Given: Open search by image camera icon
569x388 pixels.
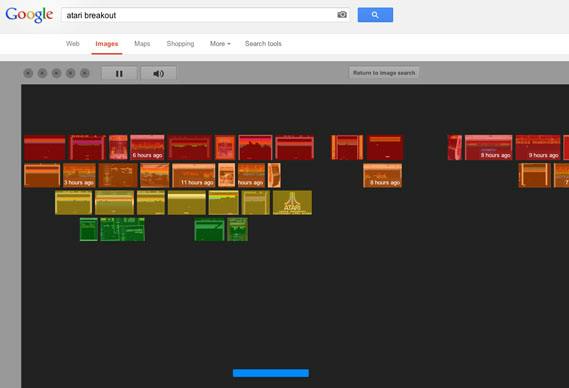Looking at the screenshot, I should pyautogui.click(x=342, y=15).
